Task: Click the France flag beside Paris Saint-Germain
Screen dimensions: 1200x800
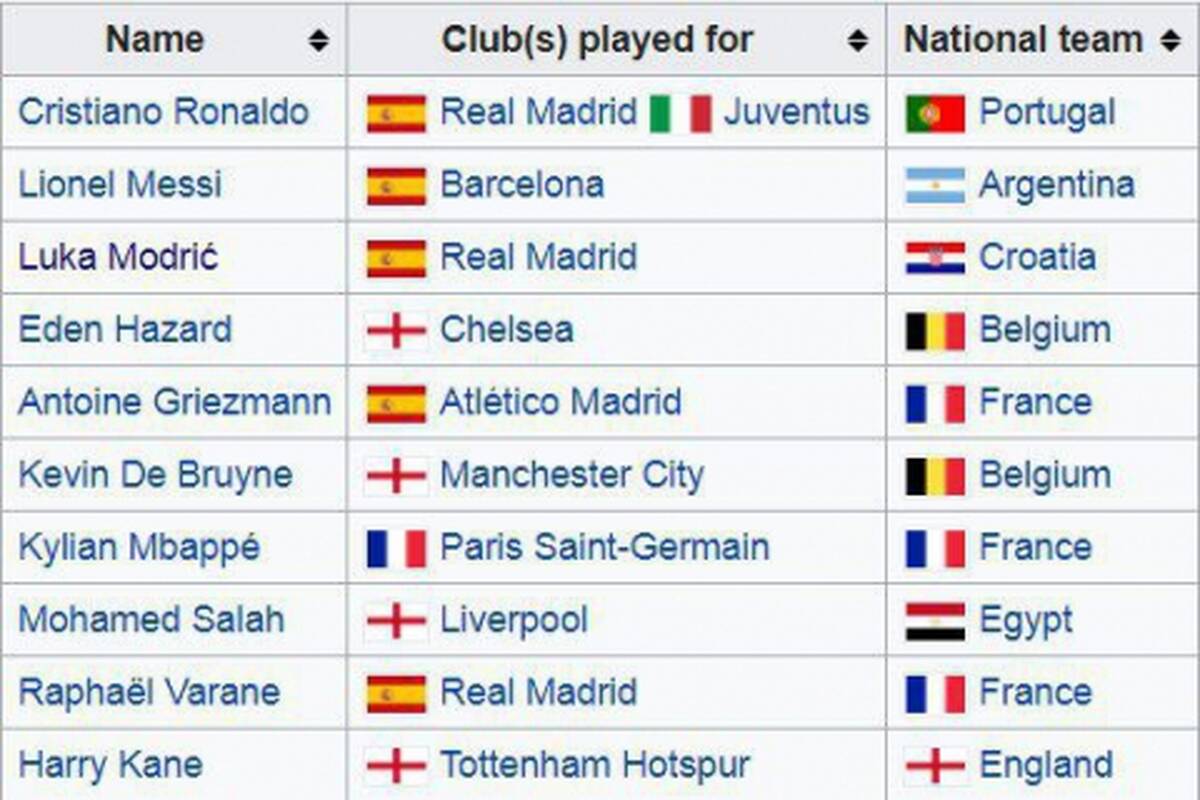Action: tap(396, 549)
